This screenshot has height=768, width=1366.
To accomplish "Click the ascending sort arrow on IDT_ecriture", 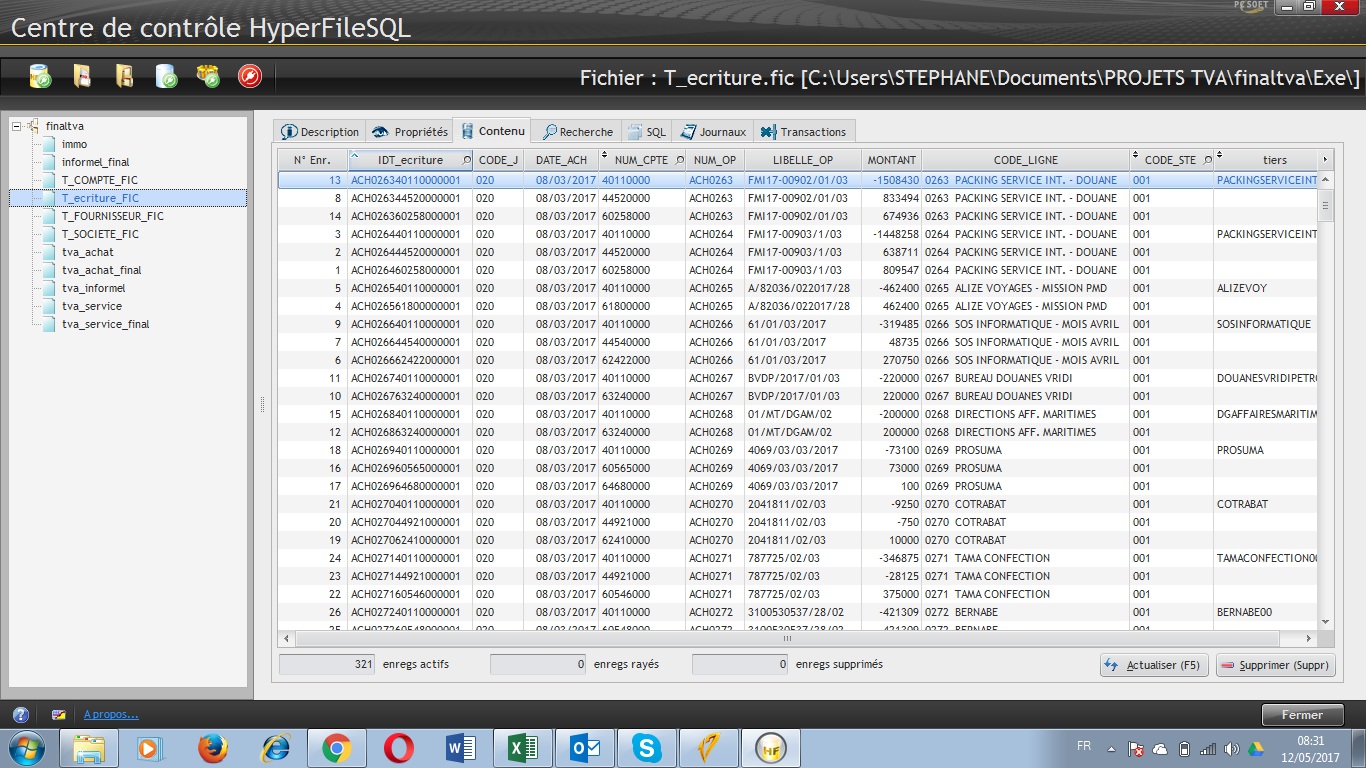I will [x=354, y=156].
